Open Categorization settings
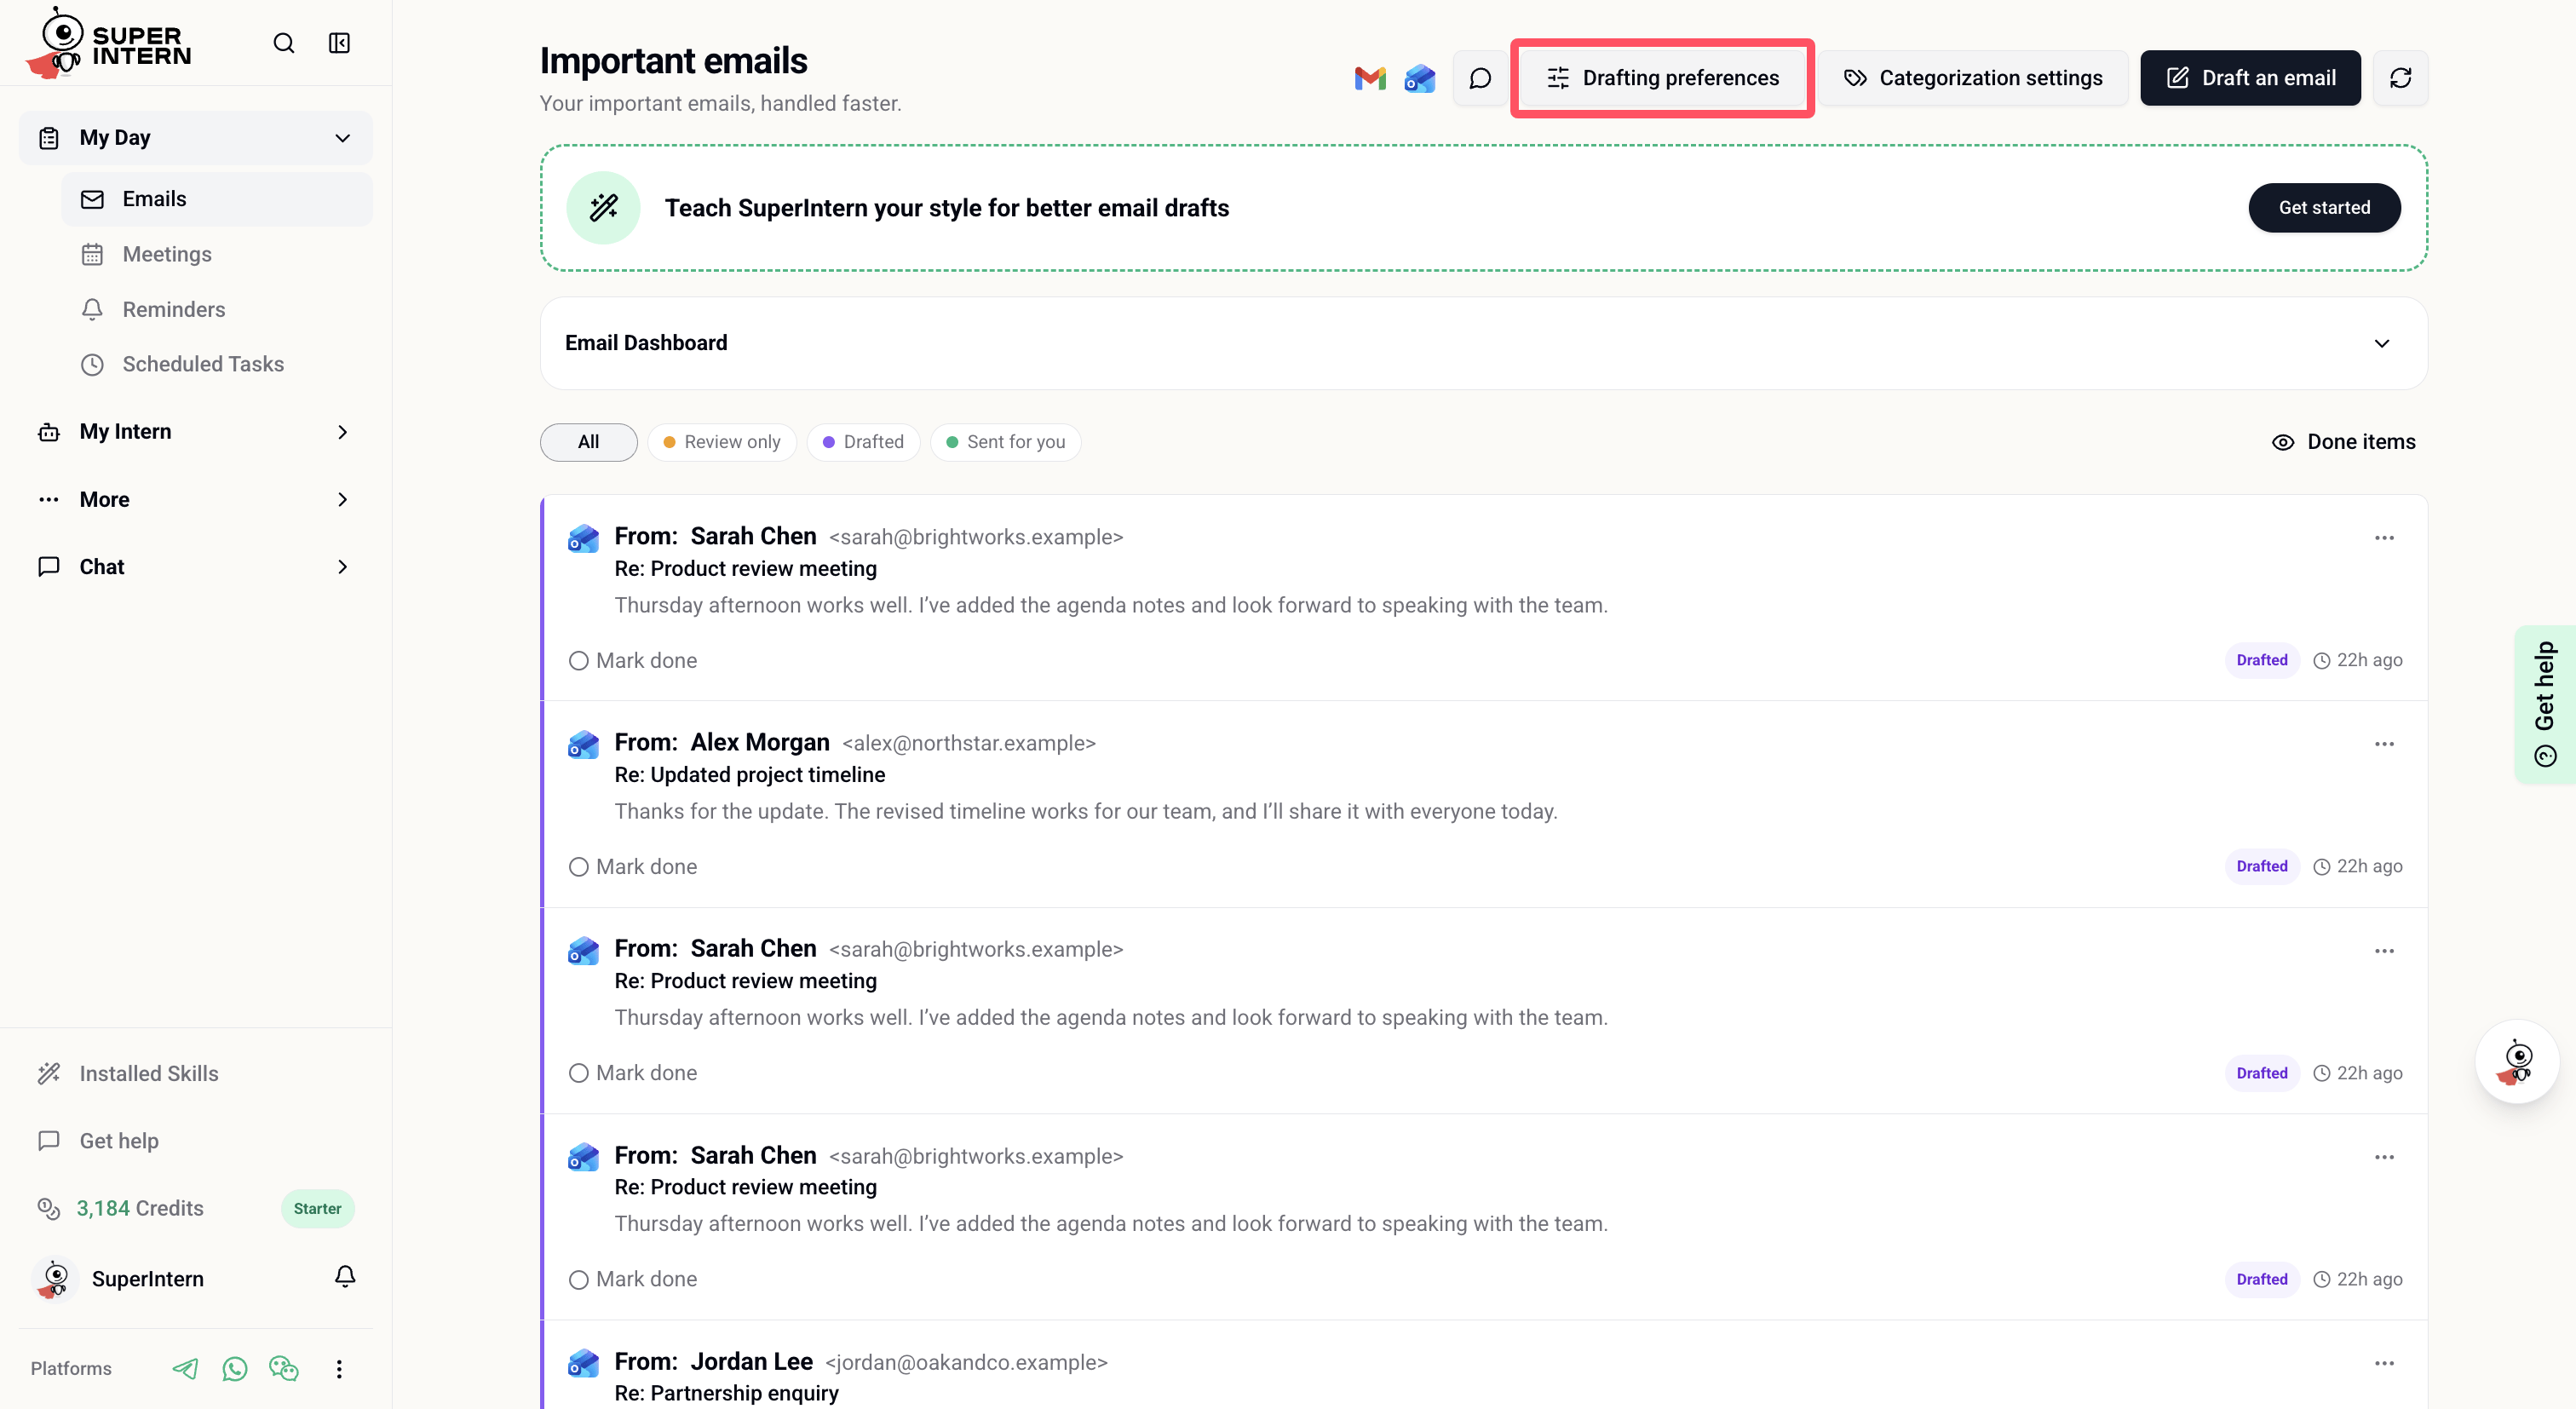 pyautogui.click(x=1973, y=78)
